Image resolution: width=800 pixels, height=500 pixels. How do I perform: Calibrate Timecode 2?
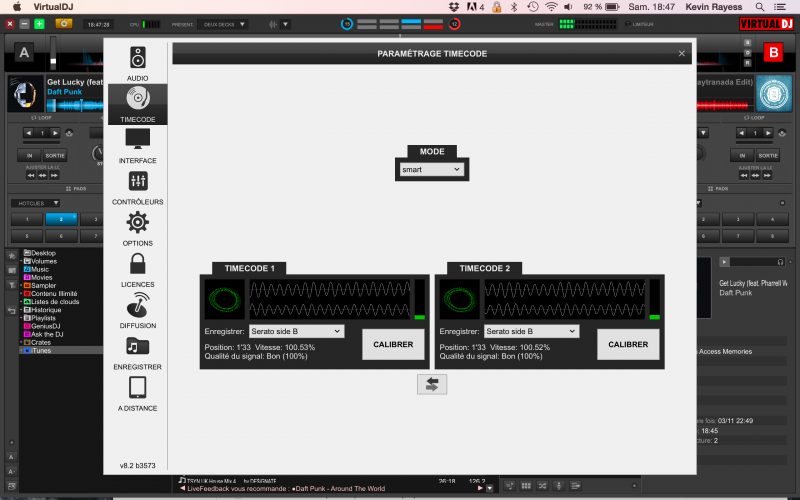[628, 344]
